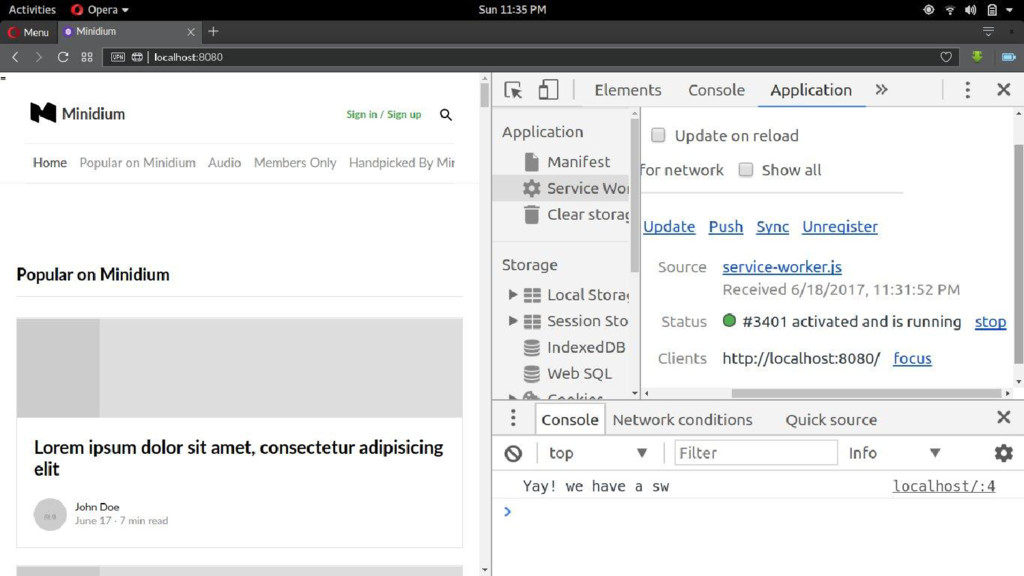Expand the Local Storage tree item
The width and height of the screenshot is (1024, 576).
pyautogui.click(x=513, y=295)
